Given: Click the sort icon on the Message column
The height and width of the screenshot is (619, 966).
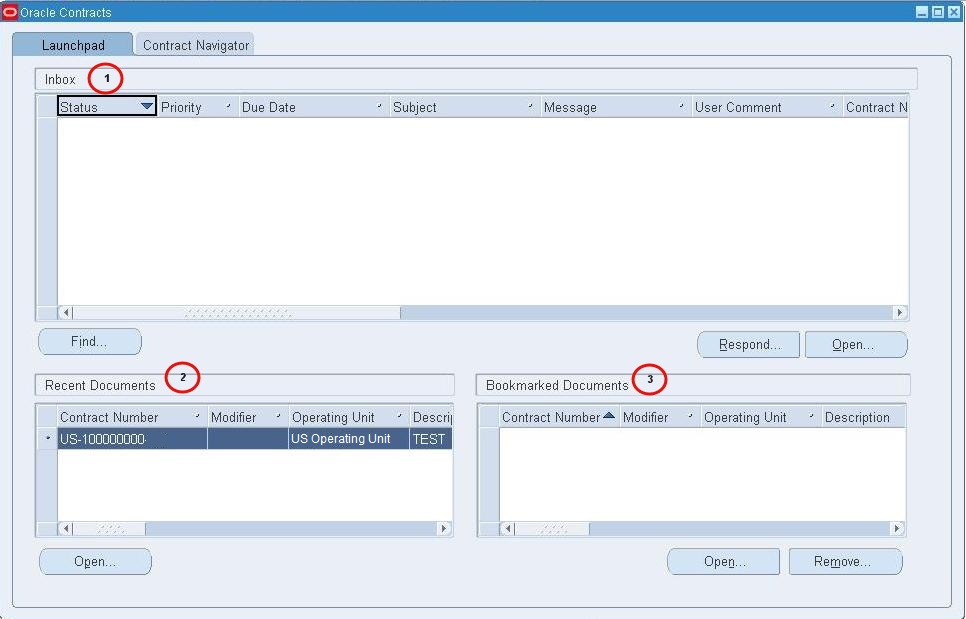Looking at the screenshot, I should [682, 106].
